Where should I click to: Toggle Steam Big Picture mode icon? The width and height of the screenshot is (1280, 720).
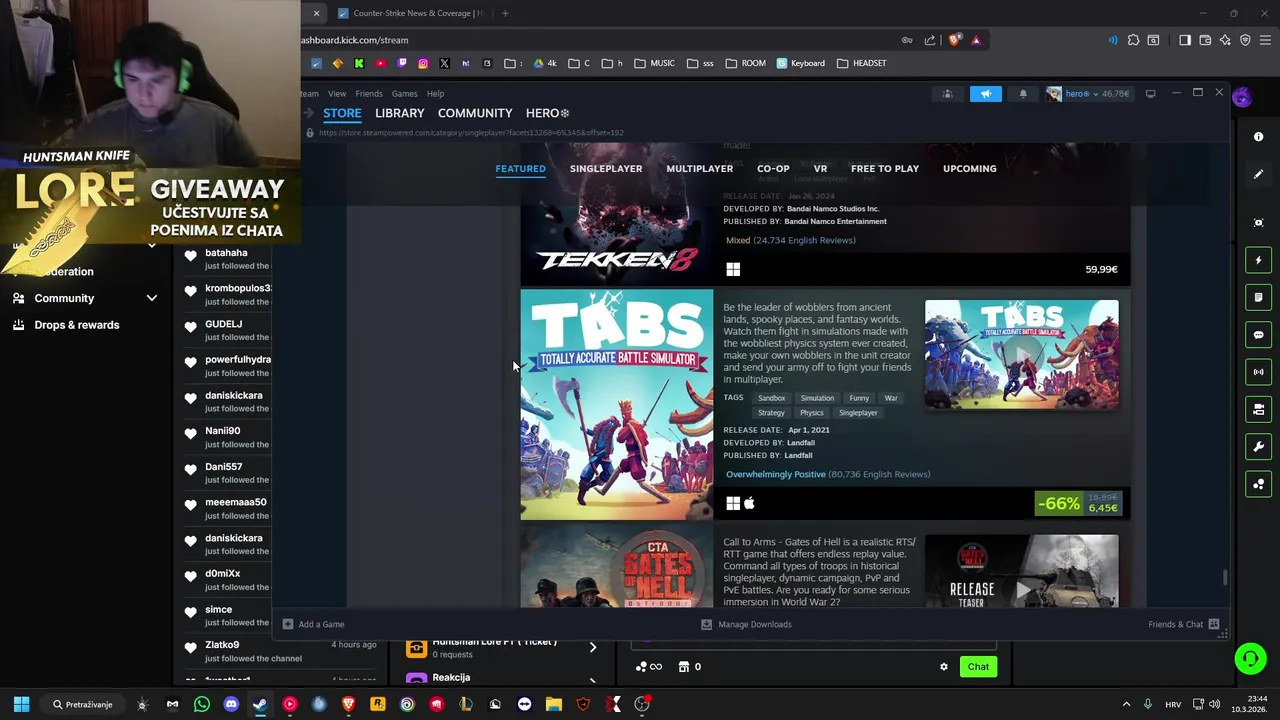(1150, 93)
